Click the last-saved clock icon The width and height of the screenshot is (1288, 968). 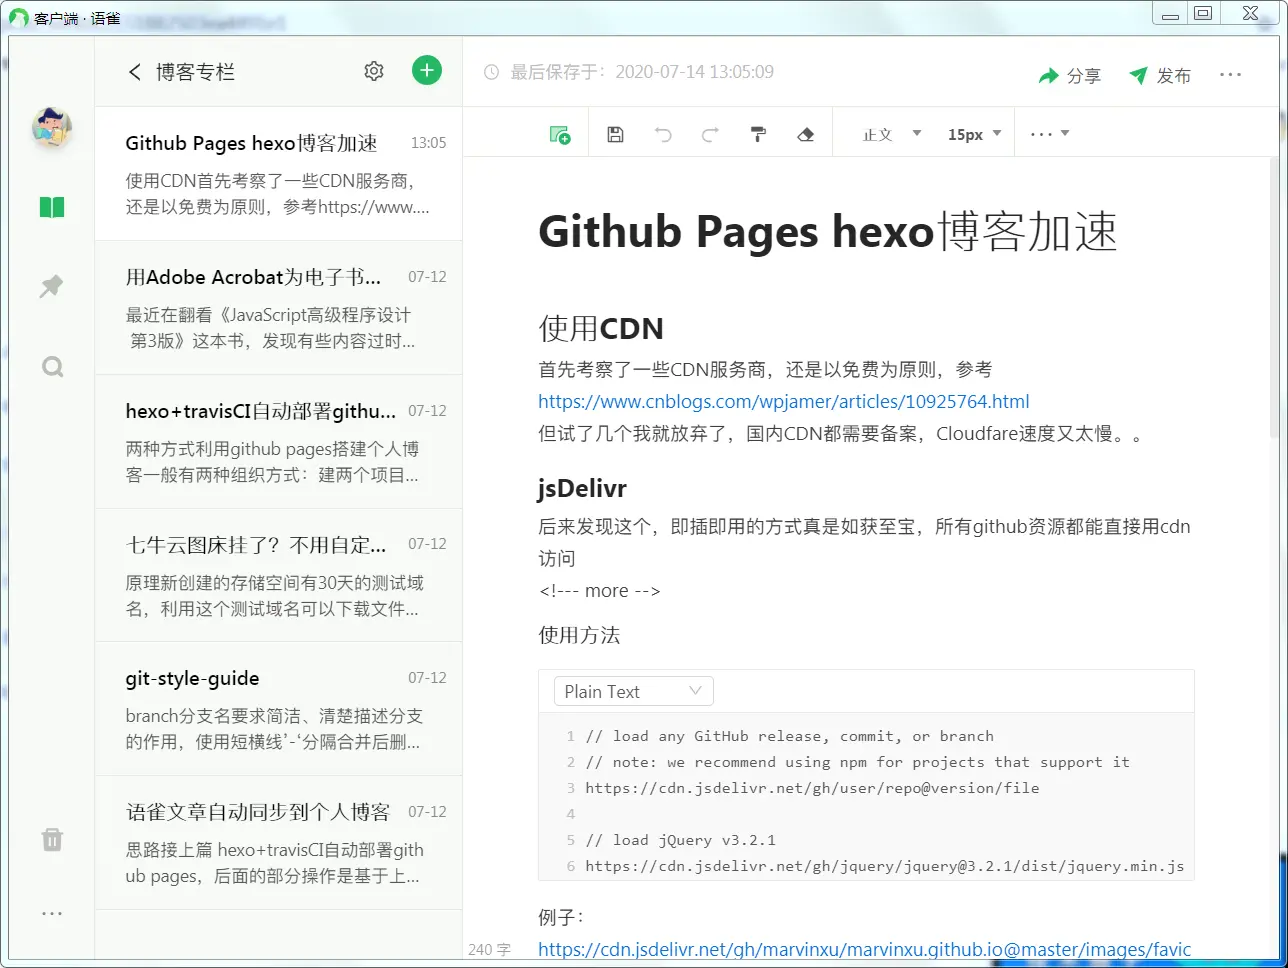coord(491,72)
